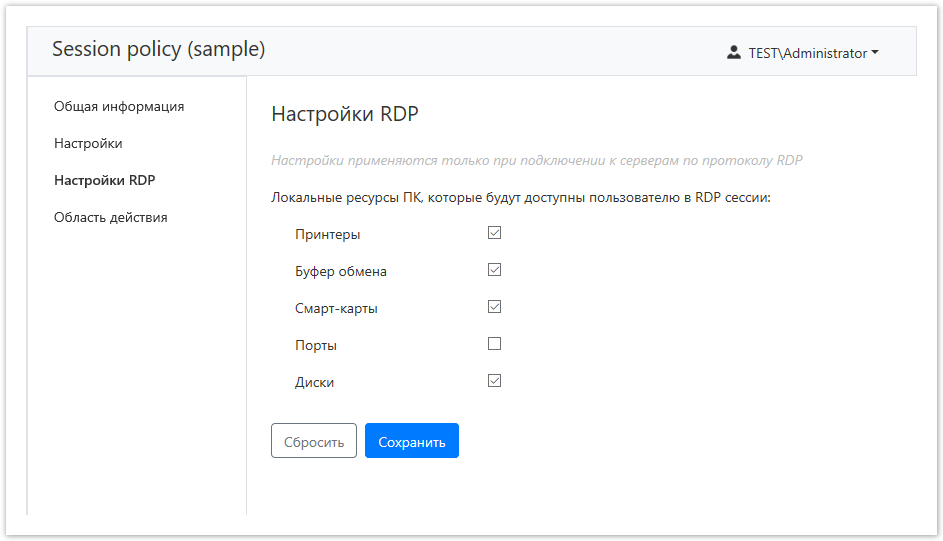Click the Порты label text

point(315,346)
